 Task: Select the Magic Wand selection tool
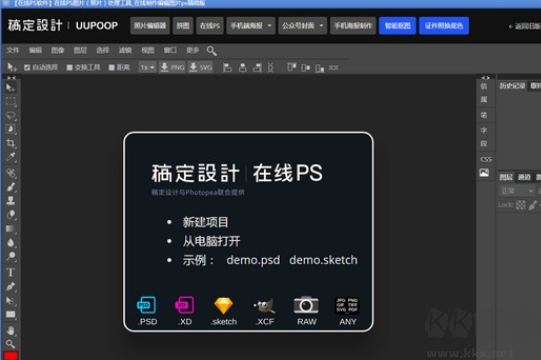(x=10, y=129)
